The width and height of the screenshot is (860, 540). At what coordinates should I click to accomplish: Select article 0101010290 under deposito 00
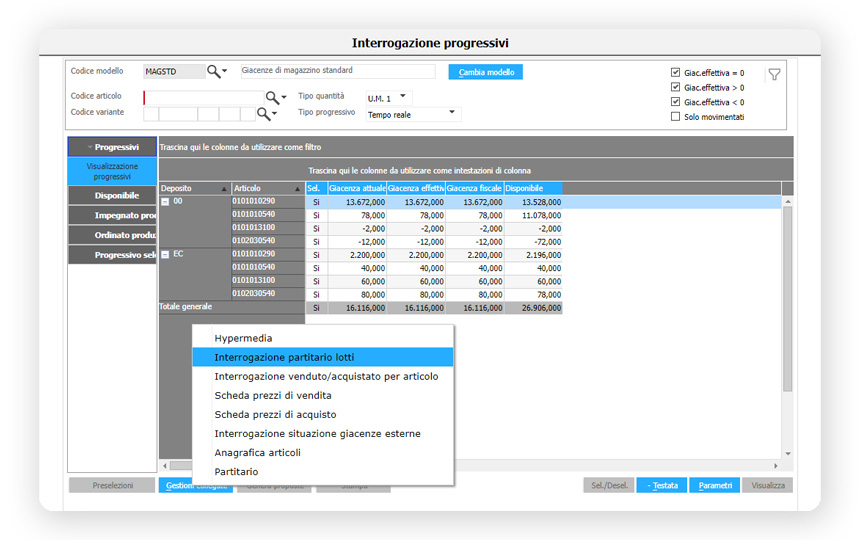tap(268, 202)
